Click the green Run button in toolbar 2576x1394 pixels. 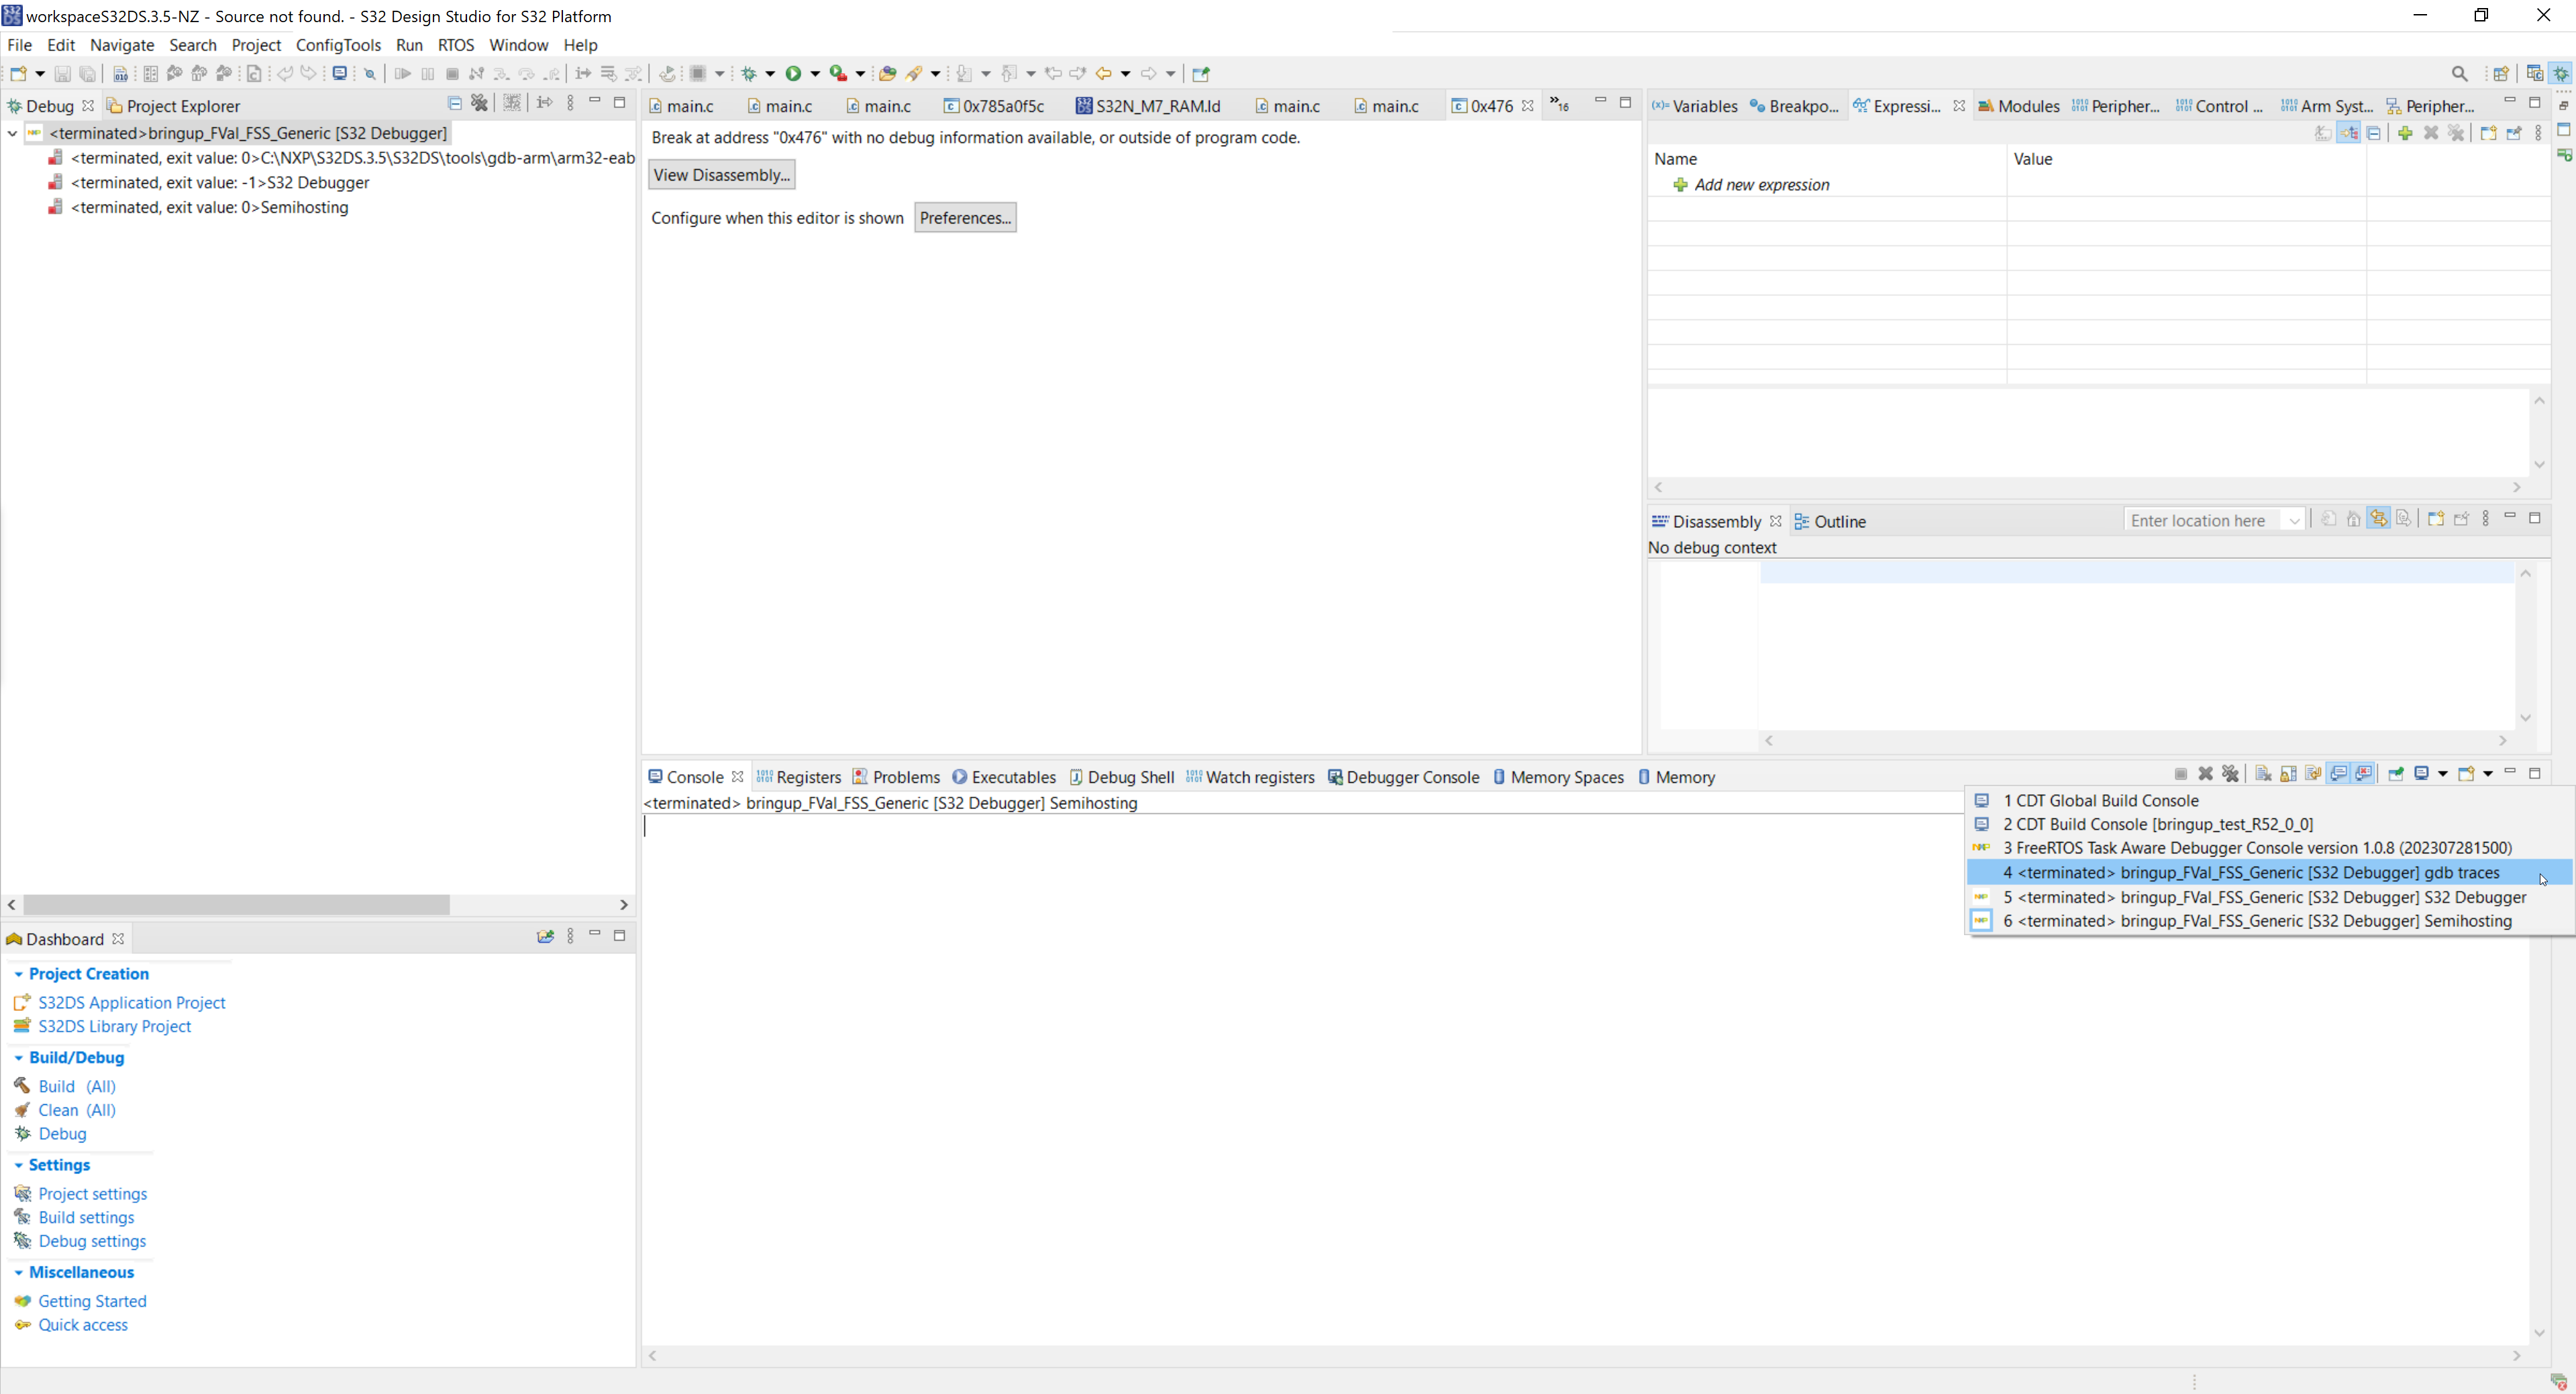(793, 73)
